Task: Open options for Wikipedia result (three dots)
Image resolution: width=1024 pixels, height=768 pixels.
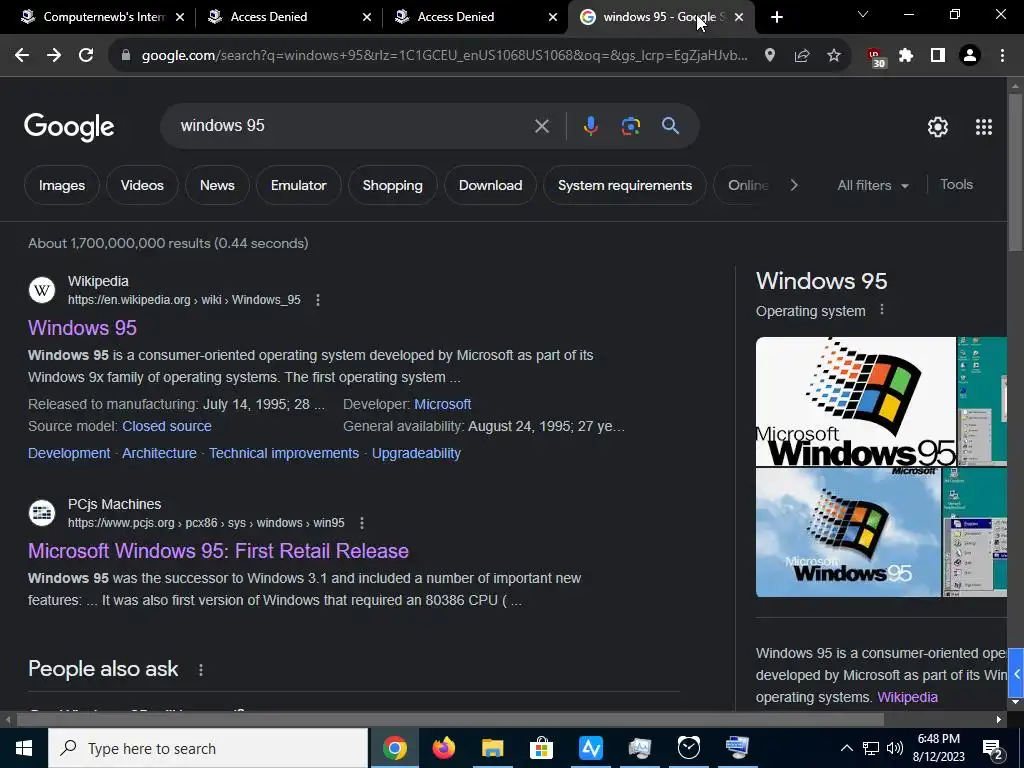Action: pyautogui.click(x=318, y=300)
